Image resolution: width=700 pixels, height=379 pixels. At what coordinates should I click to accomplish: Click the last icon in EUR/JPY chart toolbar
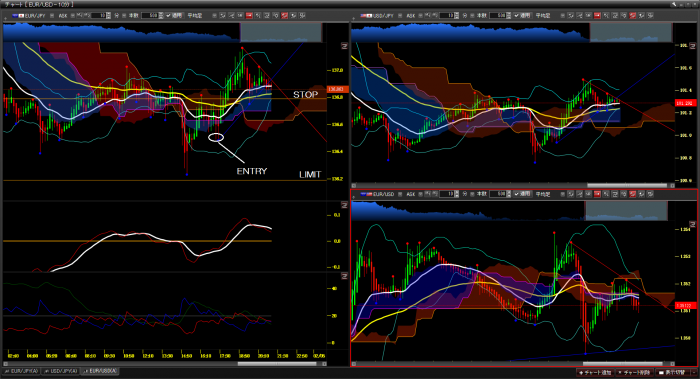pos(302,15)
